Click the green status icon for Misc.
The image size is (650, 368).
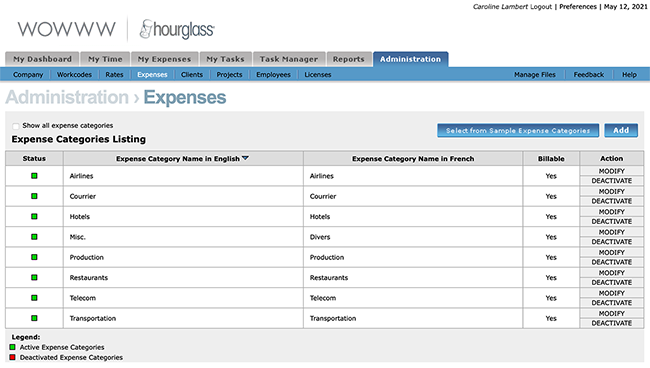tap(34, 237)
